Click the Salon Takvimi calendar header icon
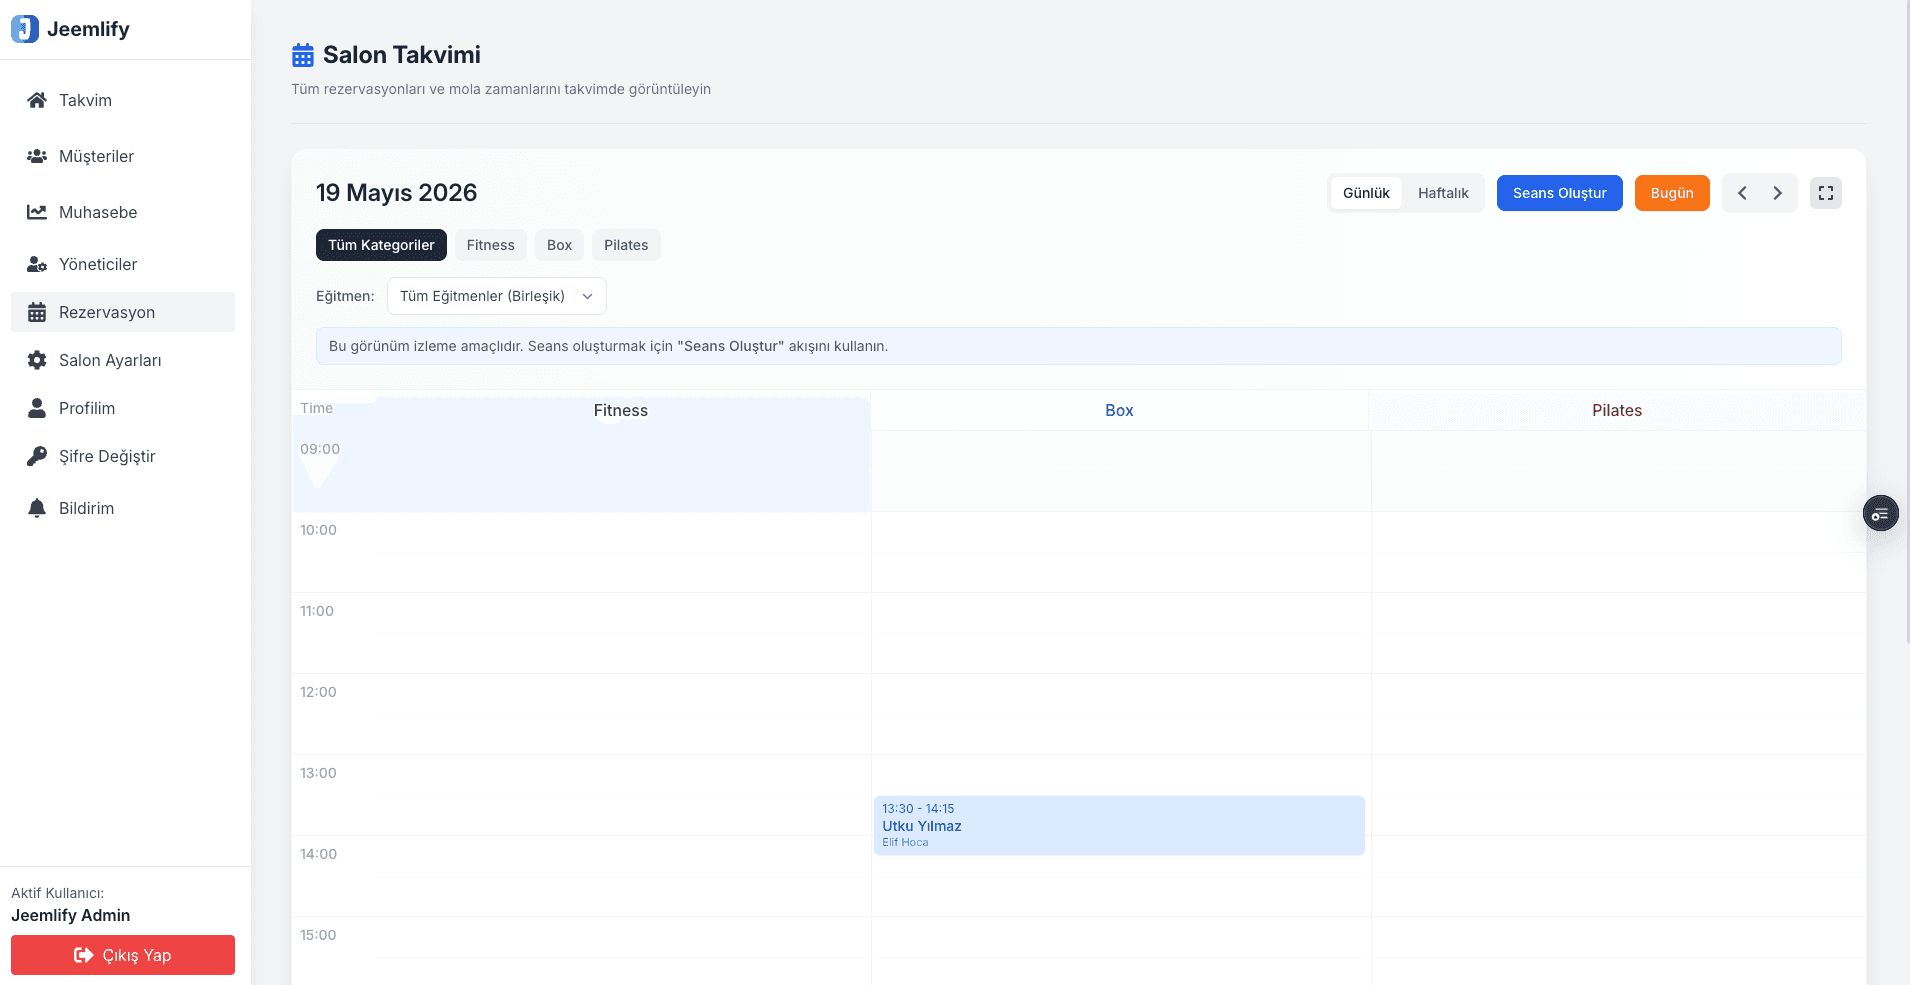Viewport: 1910px width, 985px height. coord(303,55)
